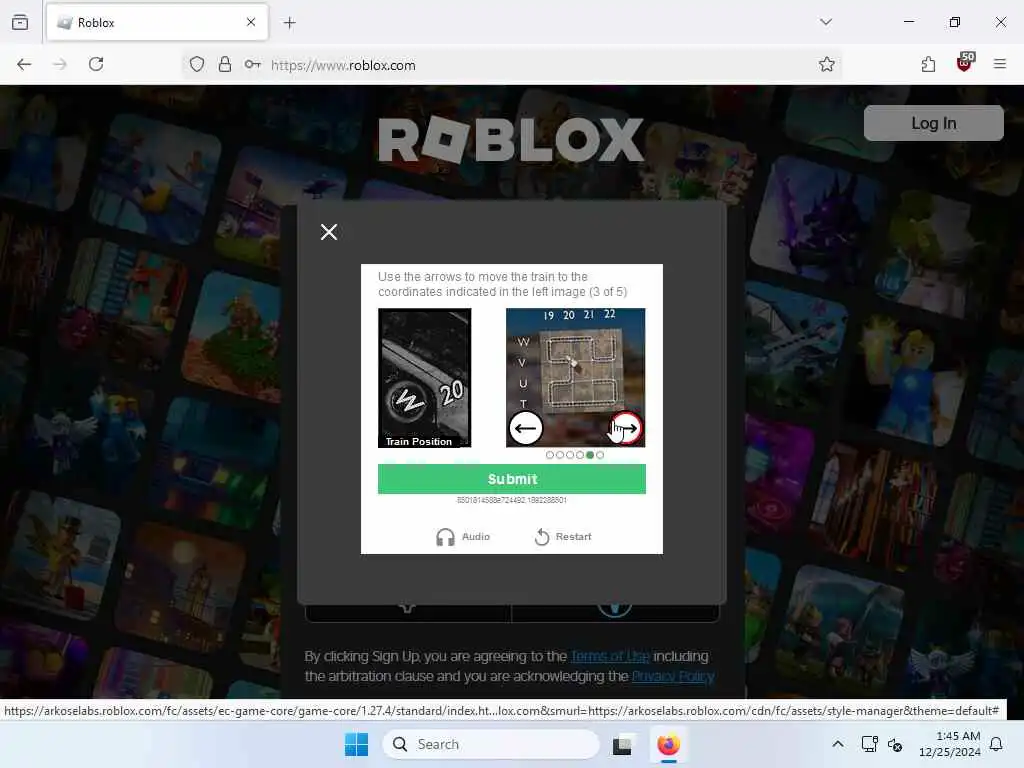The image size is (1024, 768).
Task: Click the taskbar Search box
Action: 491,744
